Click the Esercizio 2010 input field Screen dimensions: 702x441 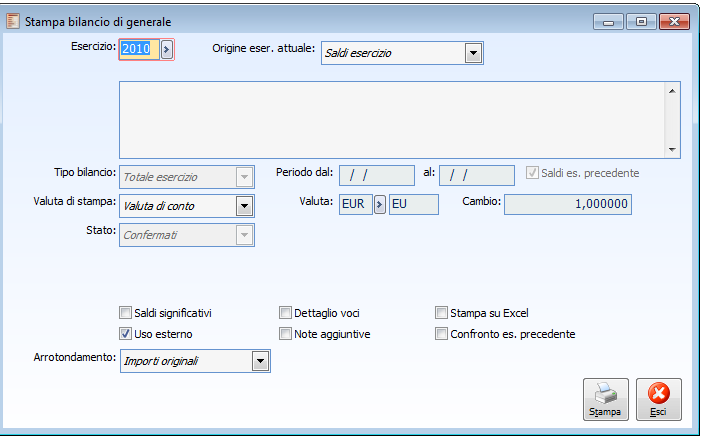click(x=139, y=49)
